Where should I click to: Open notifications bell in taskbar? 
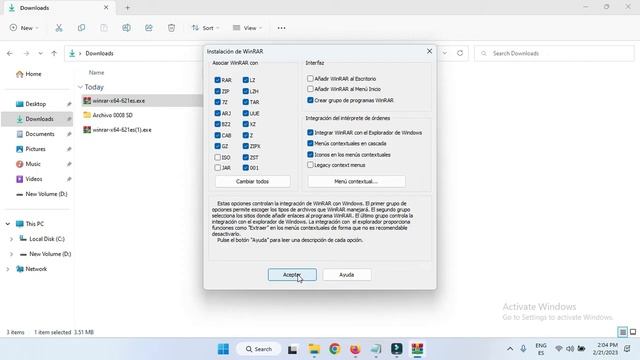coord(627,349)
